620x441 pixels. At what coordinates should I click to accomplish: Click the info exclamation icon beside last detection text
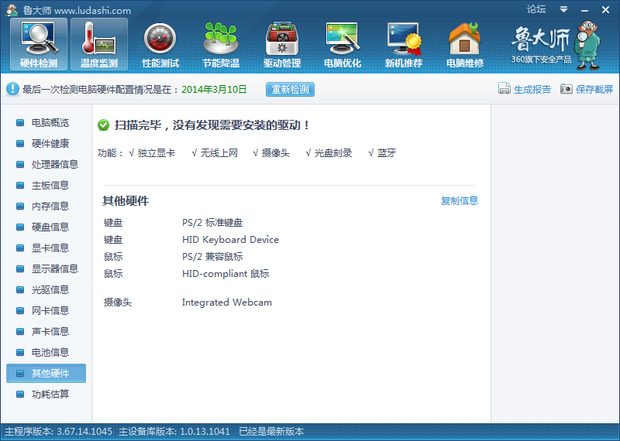(12, 89)
